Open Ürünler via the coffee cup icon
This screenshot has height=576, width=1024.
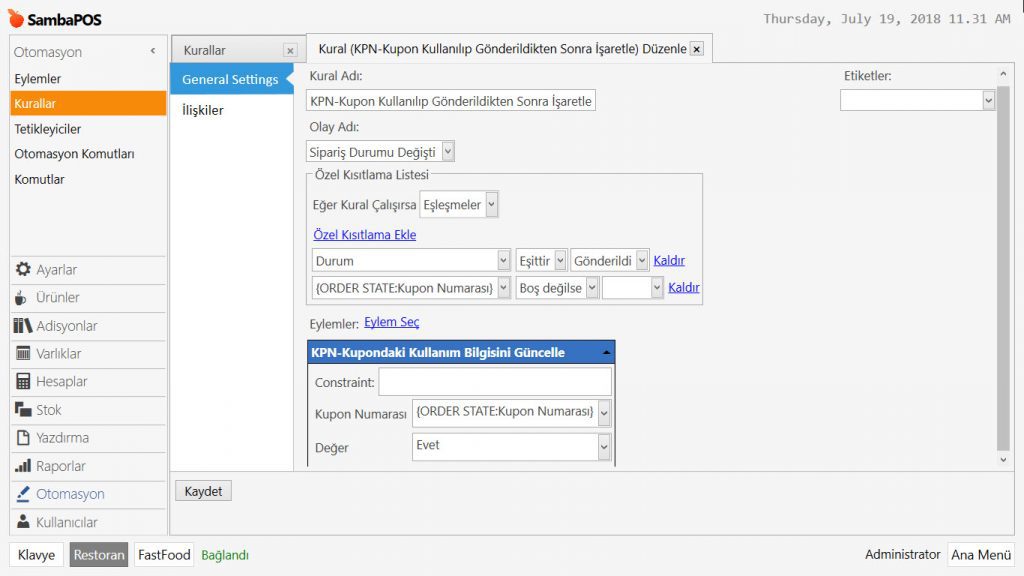22,298
